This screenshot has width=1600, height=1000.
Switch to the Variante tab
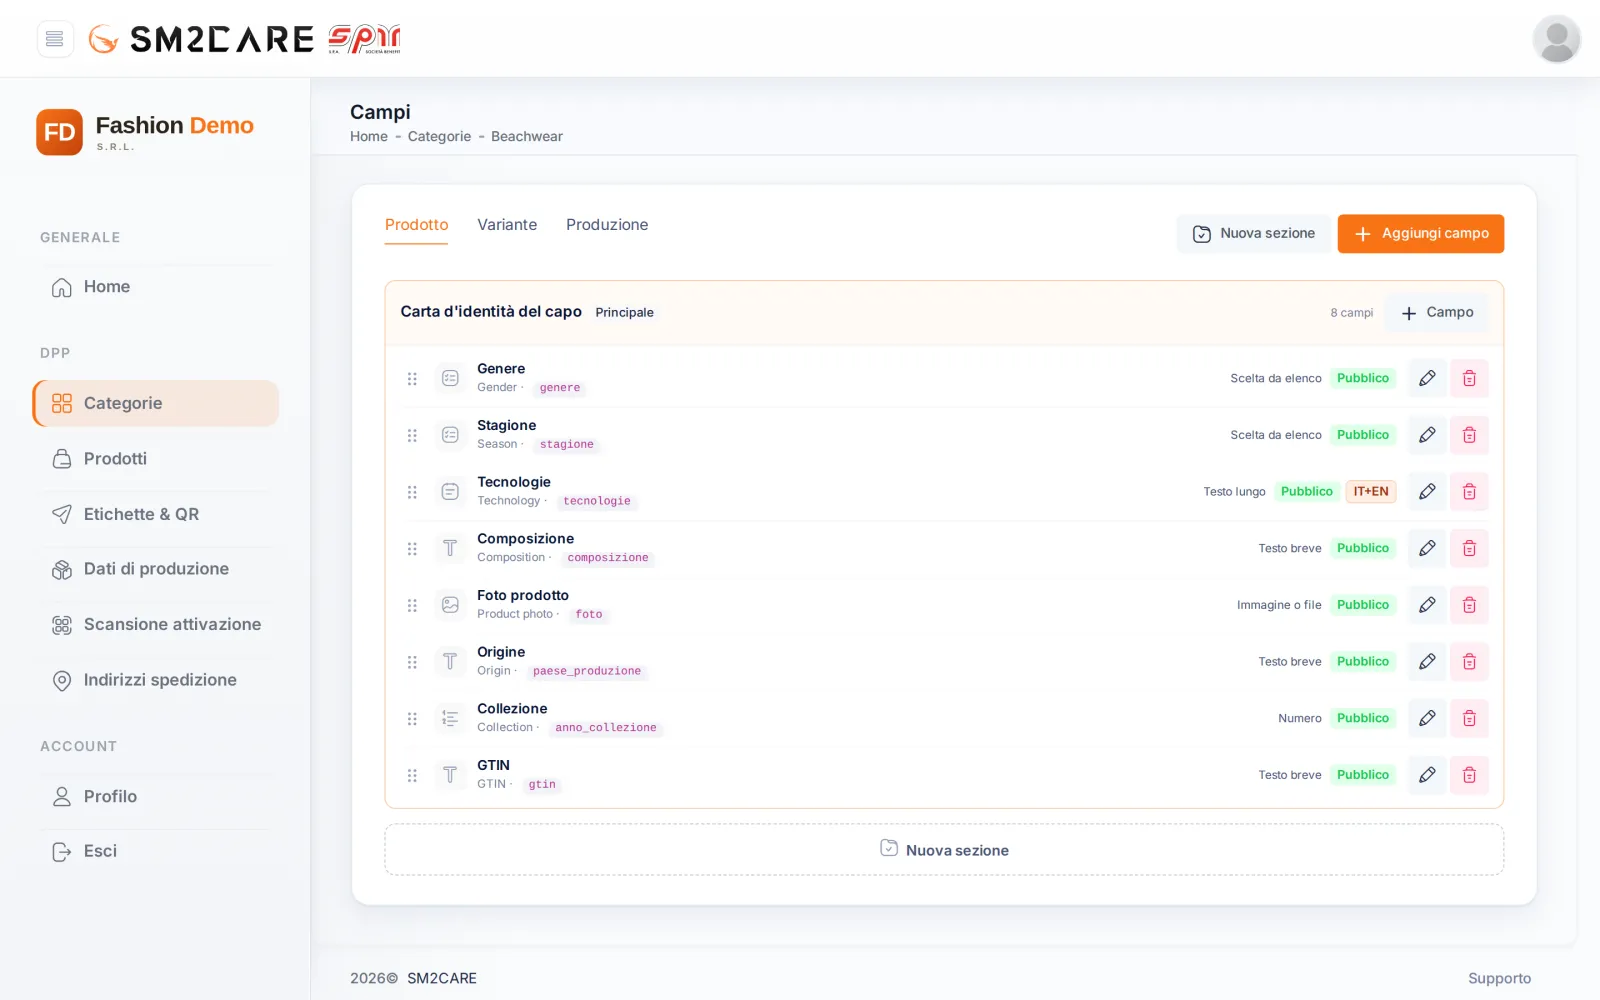click(x=507, y=225)
